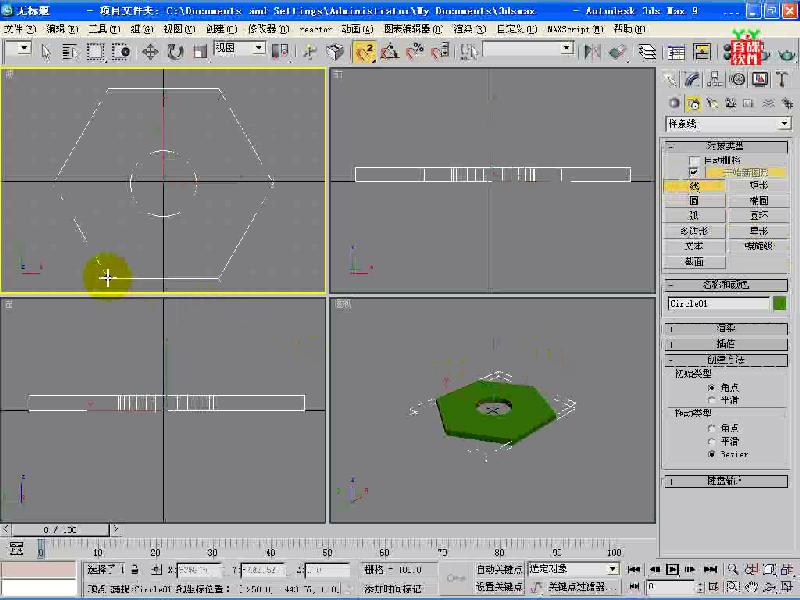
Task: Collapse the 对象类型 rollout
Action: tap(726, 146)
